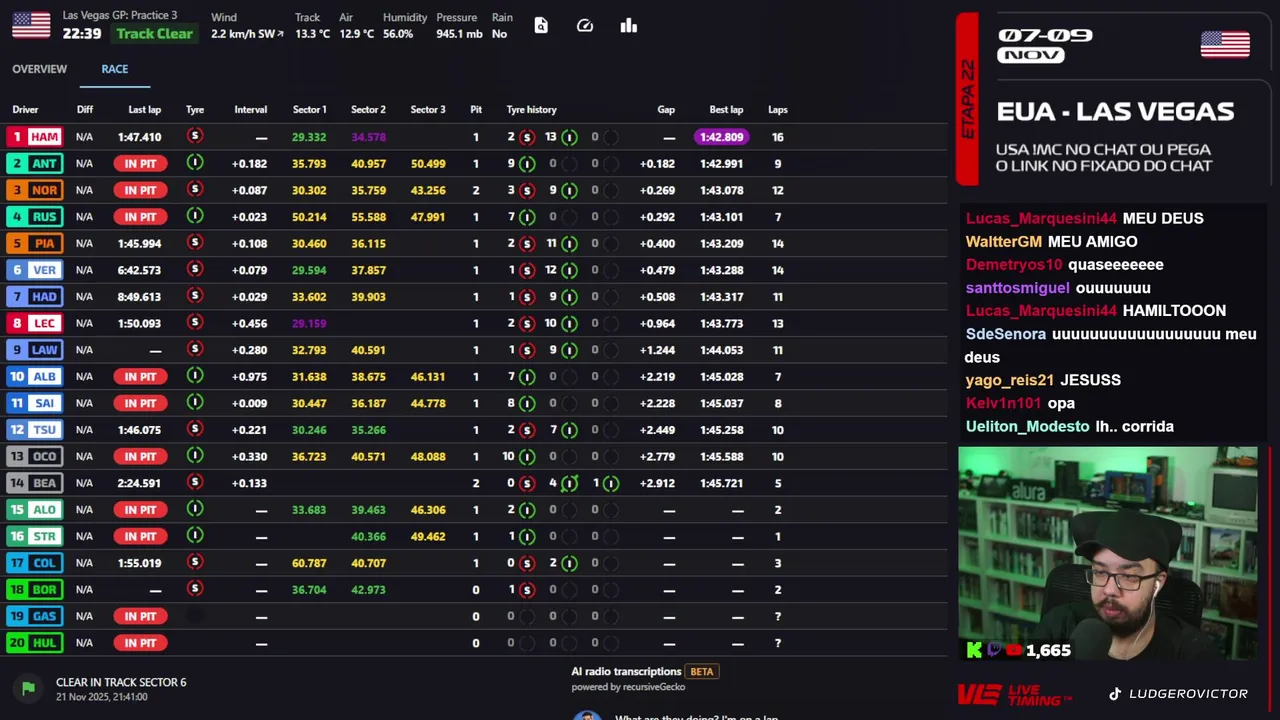Click PIA's soft tyre icon in Tyre column

click(195, 243)
